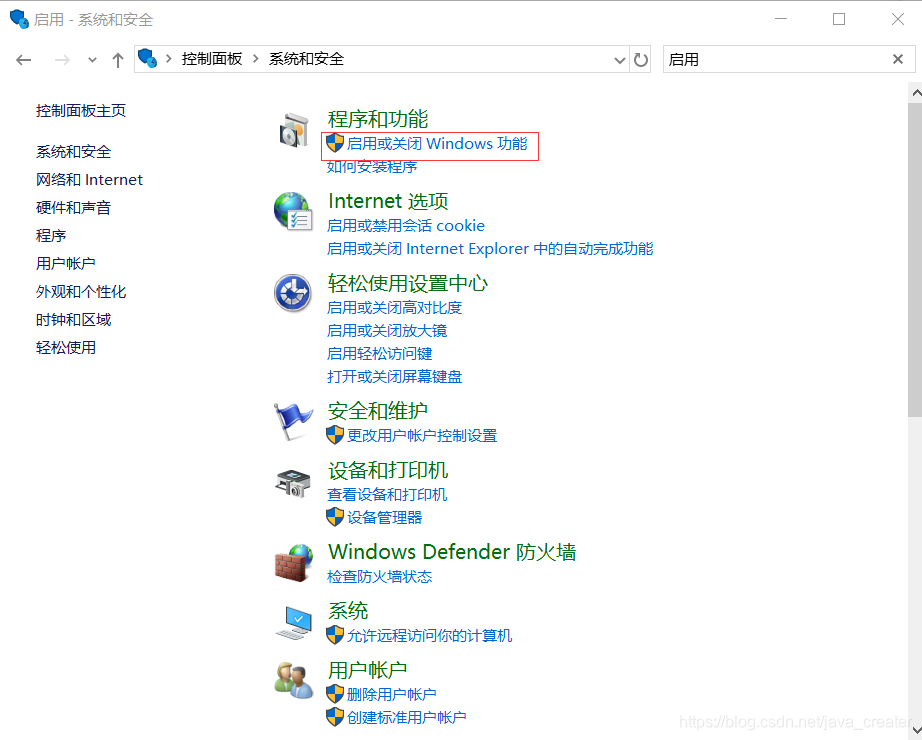
Task: Open 时钟和区域 in the sidebar
Action: point(73,319)
